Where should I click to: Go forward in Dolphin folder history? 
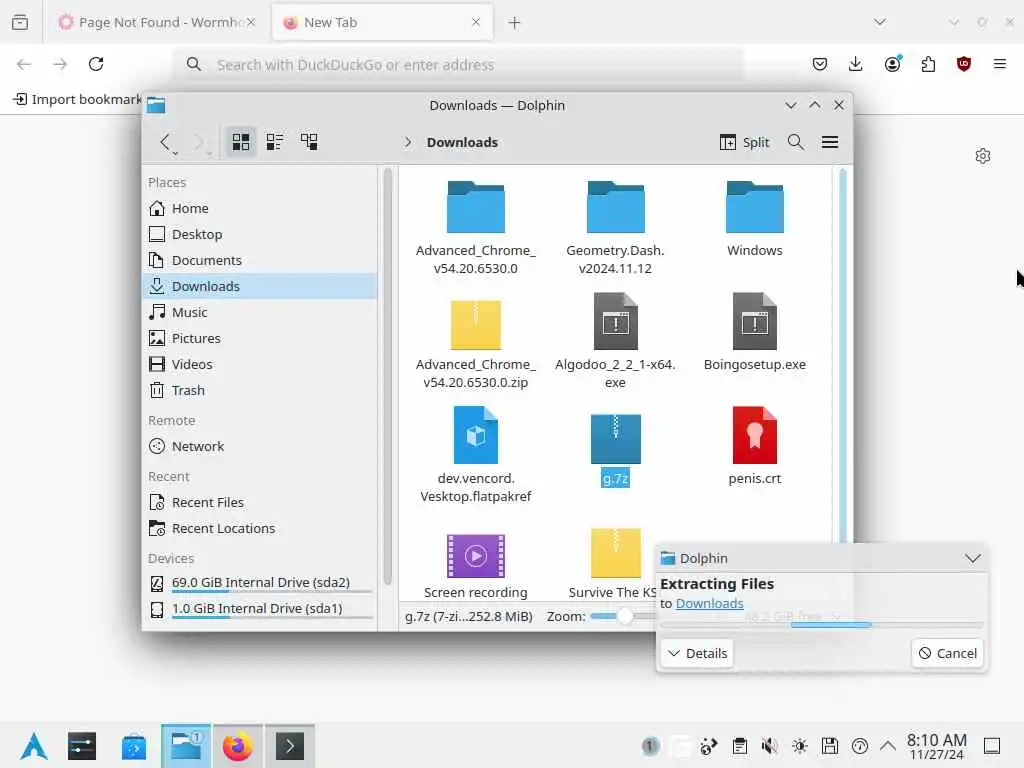click(199, 142)
